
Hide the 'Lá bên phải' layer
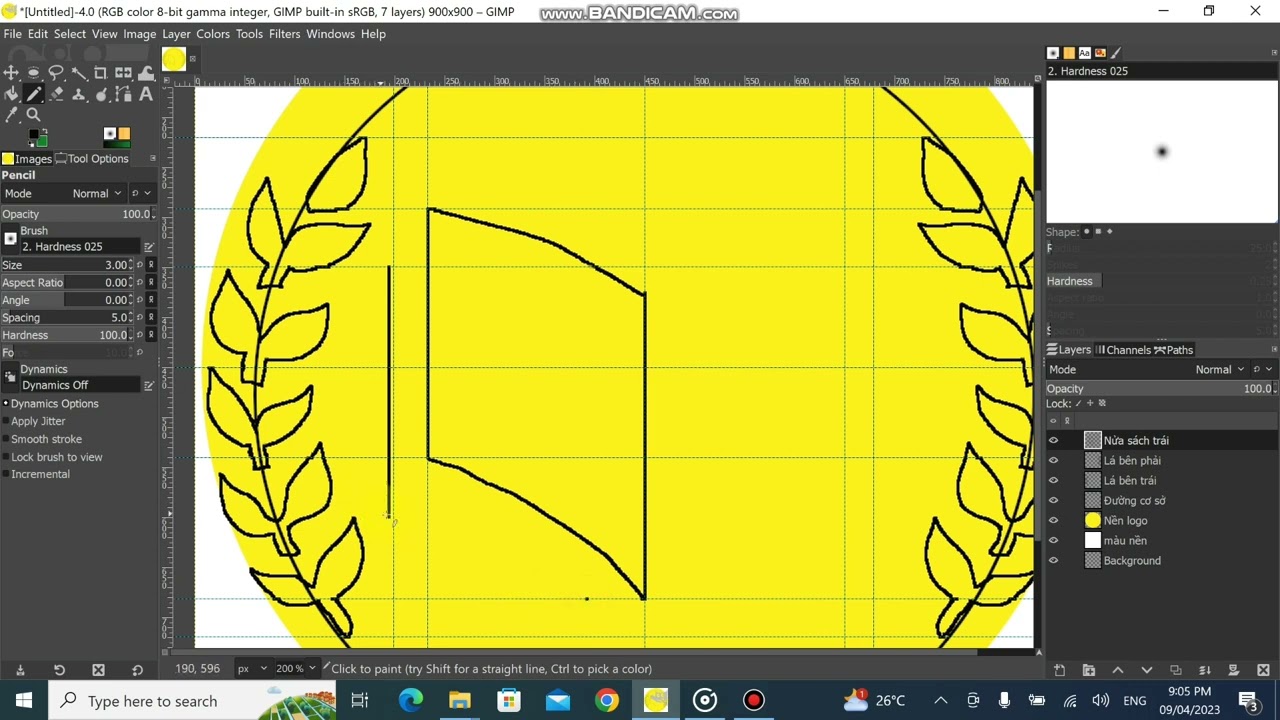1053,460
